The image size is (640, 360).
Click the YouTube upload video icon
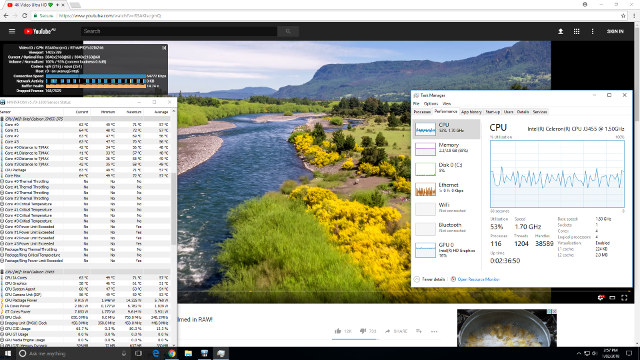[x=560, y=31]
